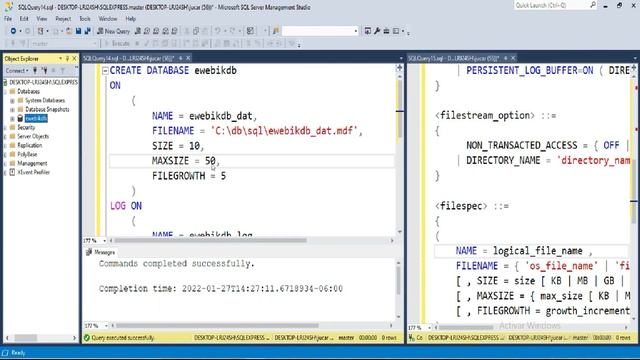
Task: Open the Messages pane zoom dropdown
Action: (x=106, y=326)
